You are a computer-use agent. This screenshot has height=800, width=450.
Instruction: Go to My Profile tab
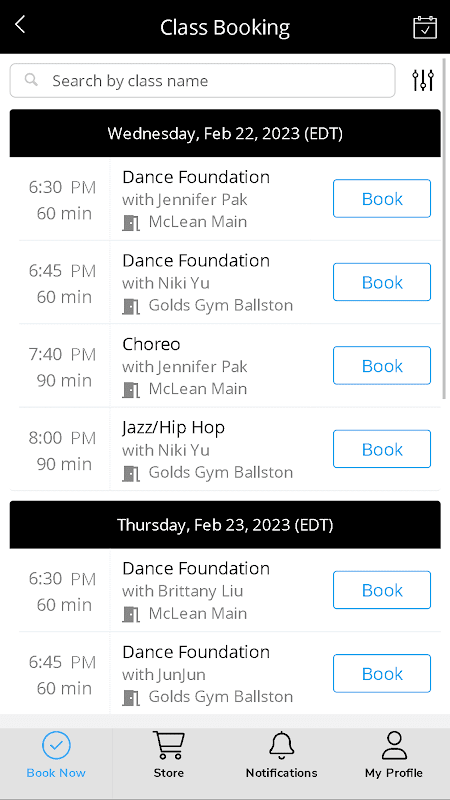(x=393, y=754)
